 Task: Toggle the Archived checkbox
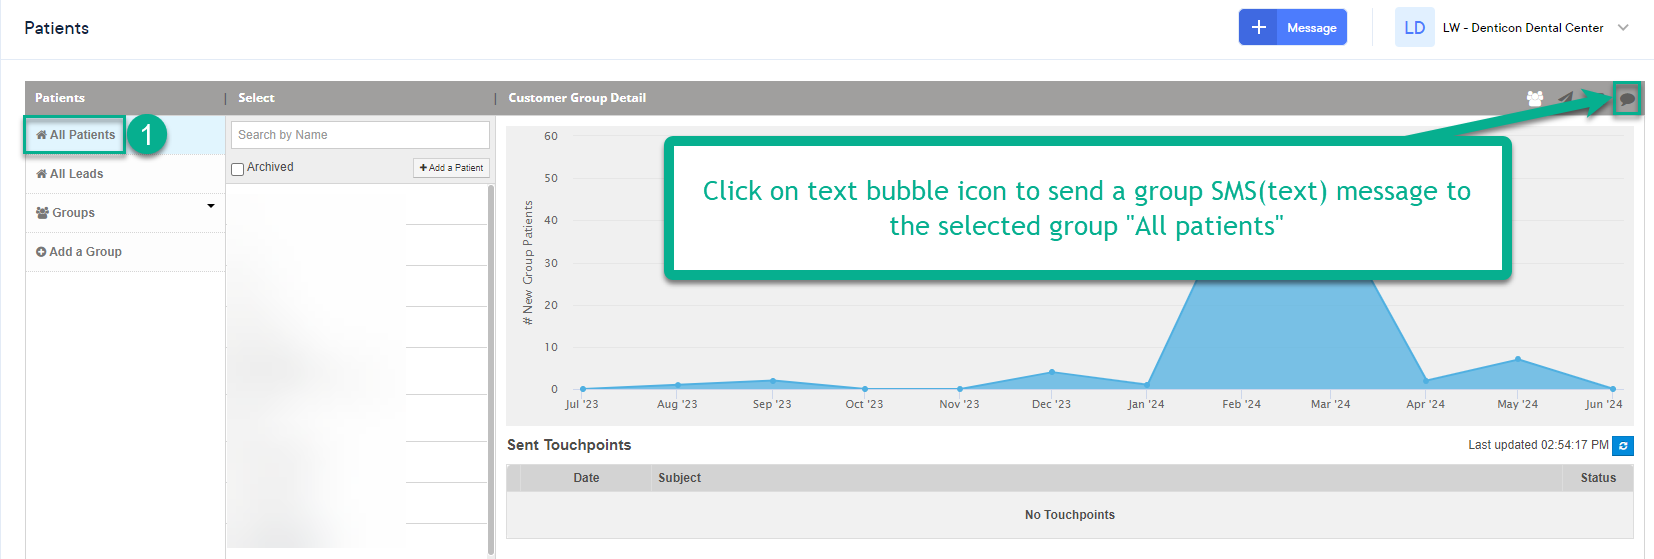(238, 169)
